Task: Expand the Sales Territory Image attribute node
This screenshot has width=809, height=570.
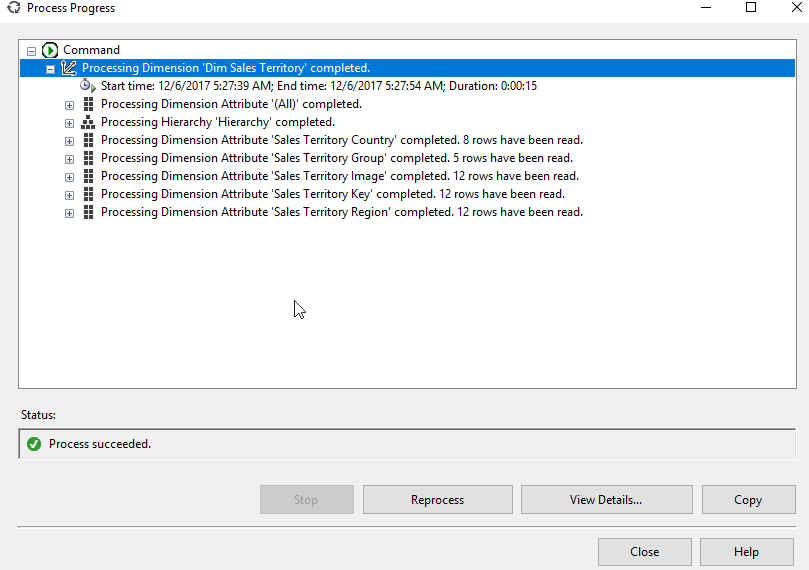Action: tap(69, 176)
